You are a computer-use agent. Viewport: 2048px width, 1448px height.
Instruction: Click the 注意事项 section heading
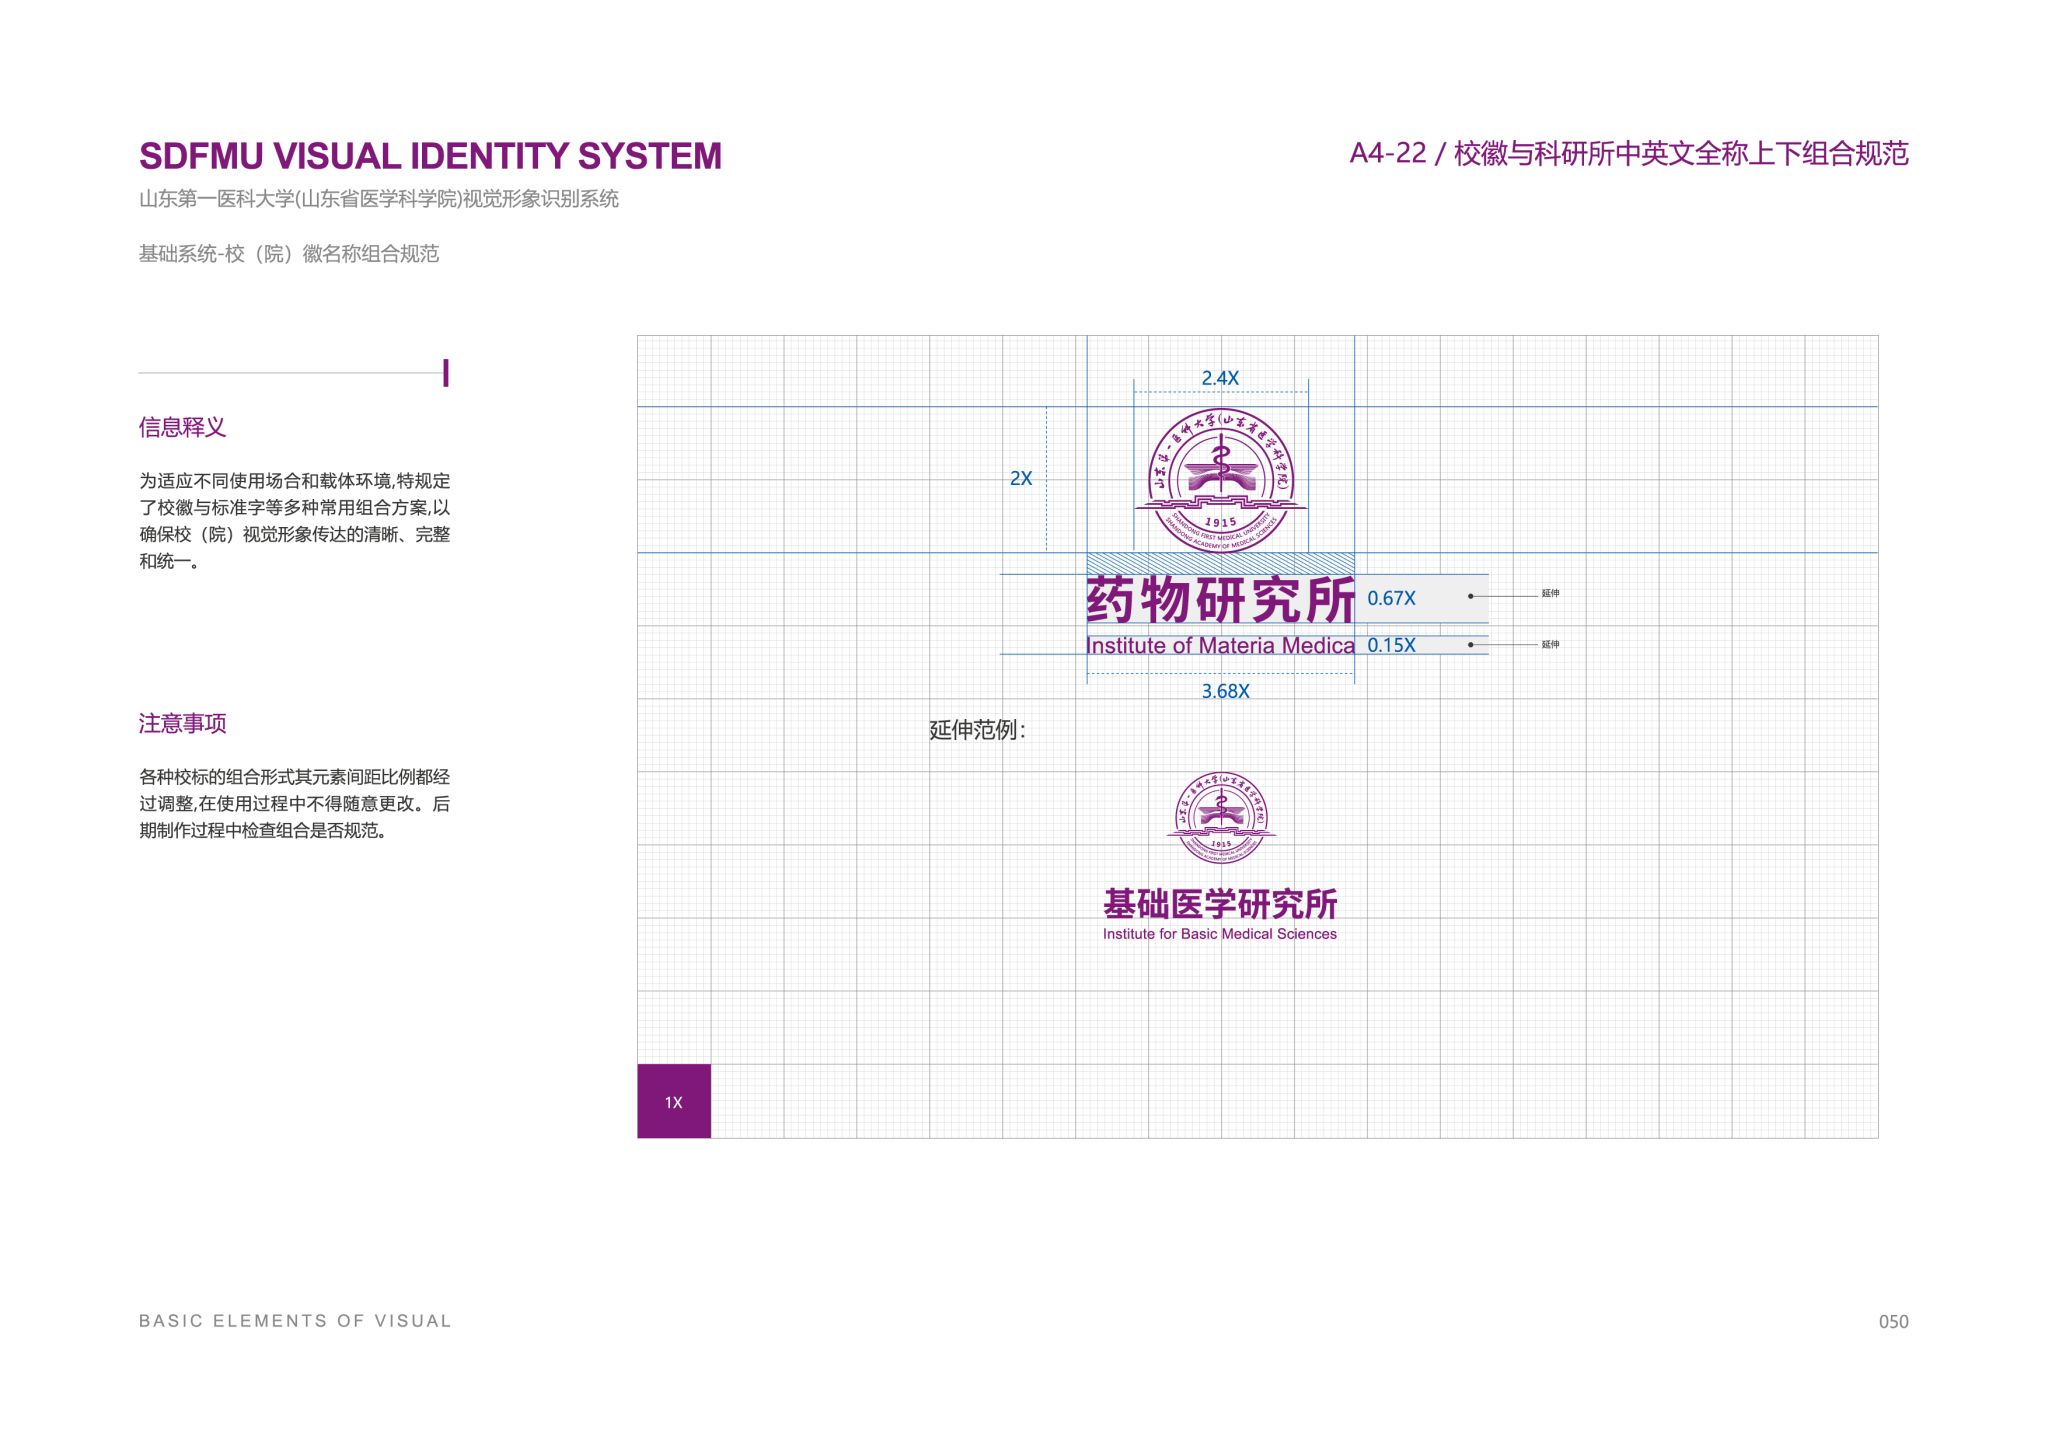(x=182, y=723)
